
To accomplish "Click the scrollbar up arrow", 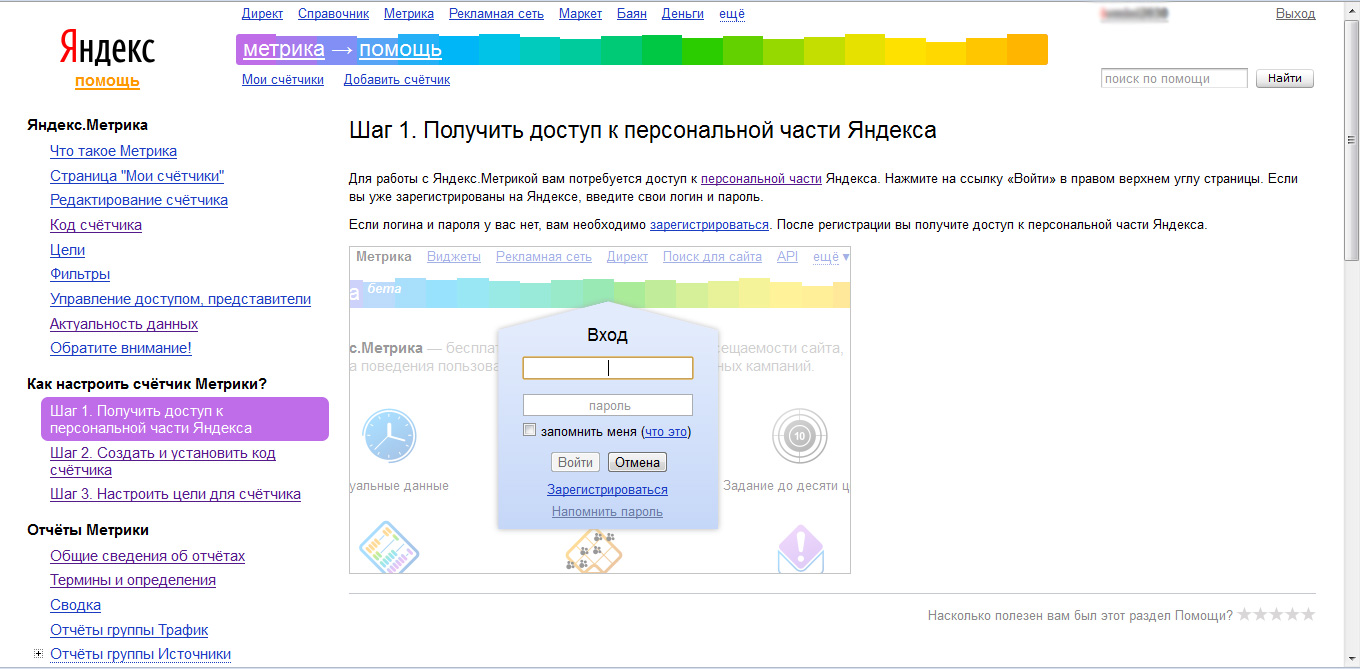I will [x=1350, y=11].
